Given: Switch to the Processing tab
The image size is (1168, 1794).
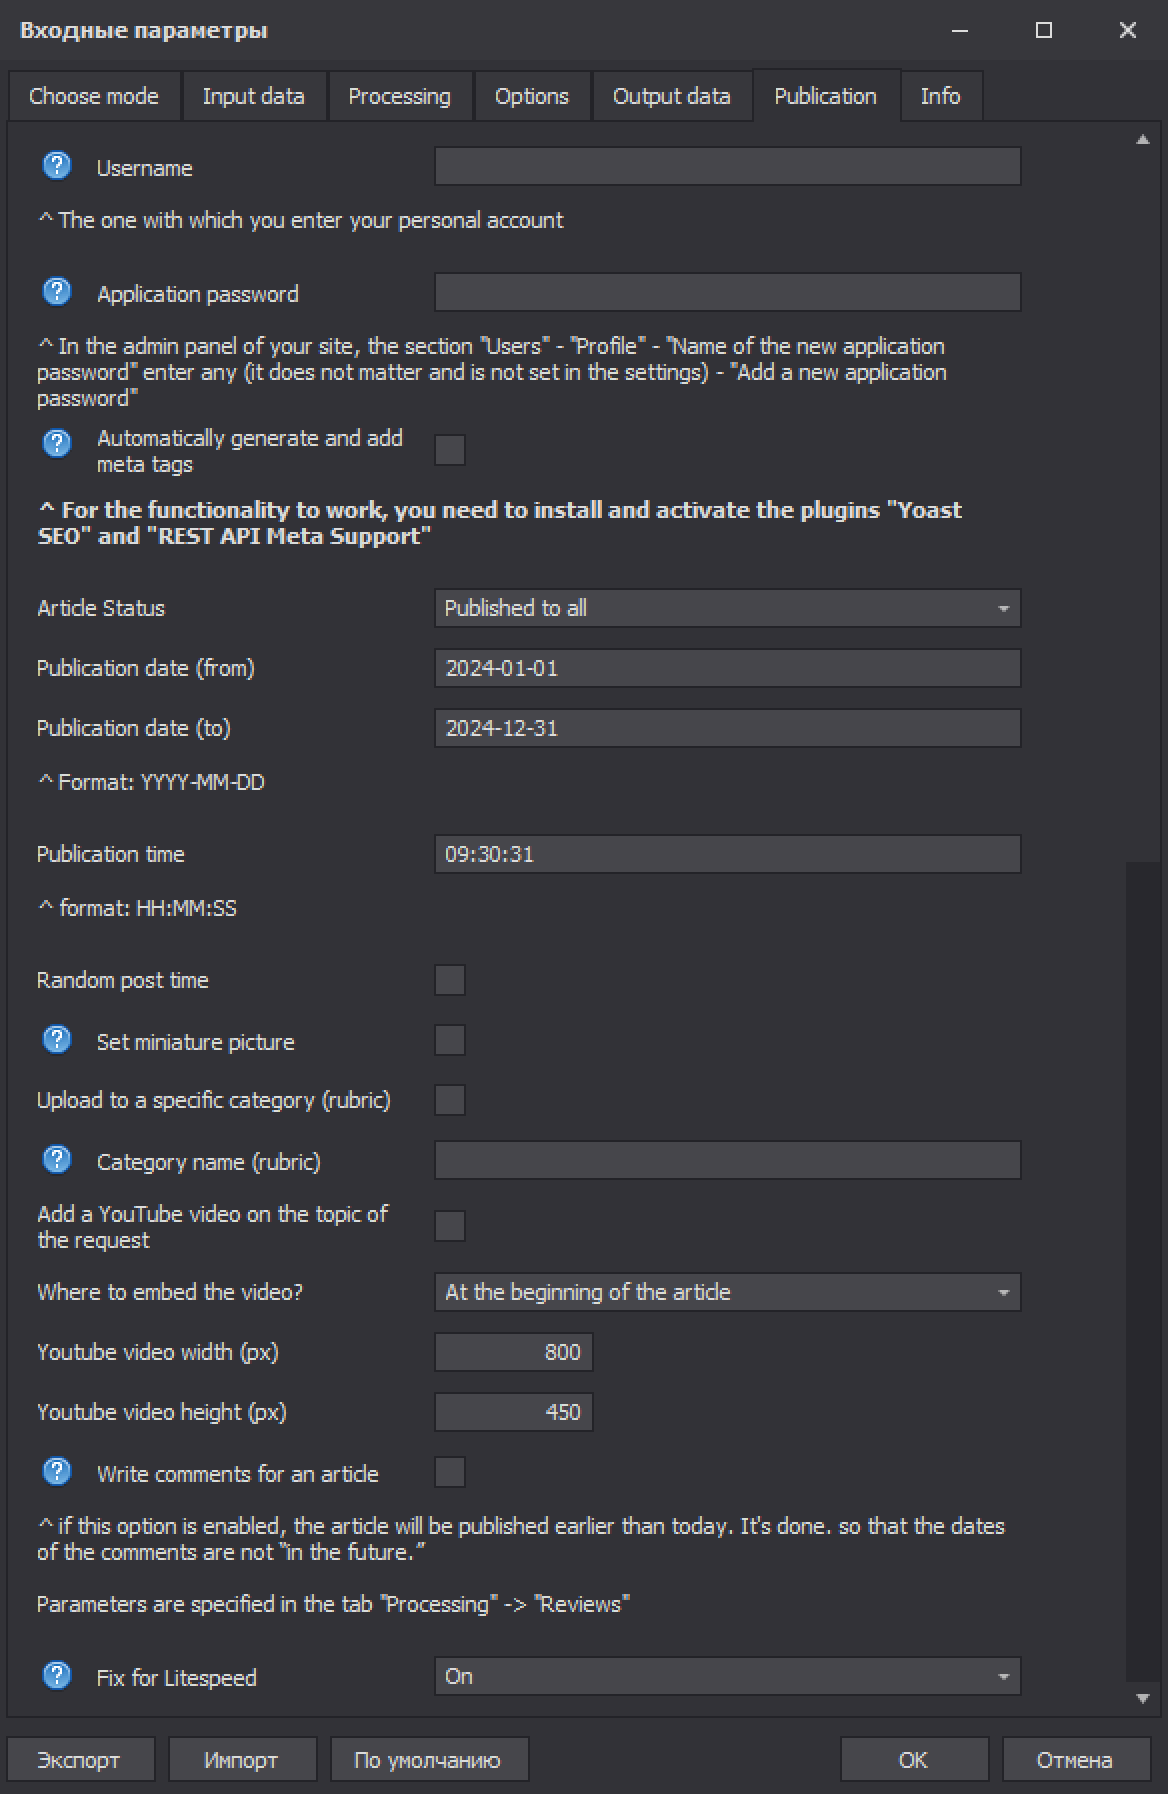Looking at the screenshot, I should pos(400,96).
